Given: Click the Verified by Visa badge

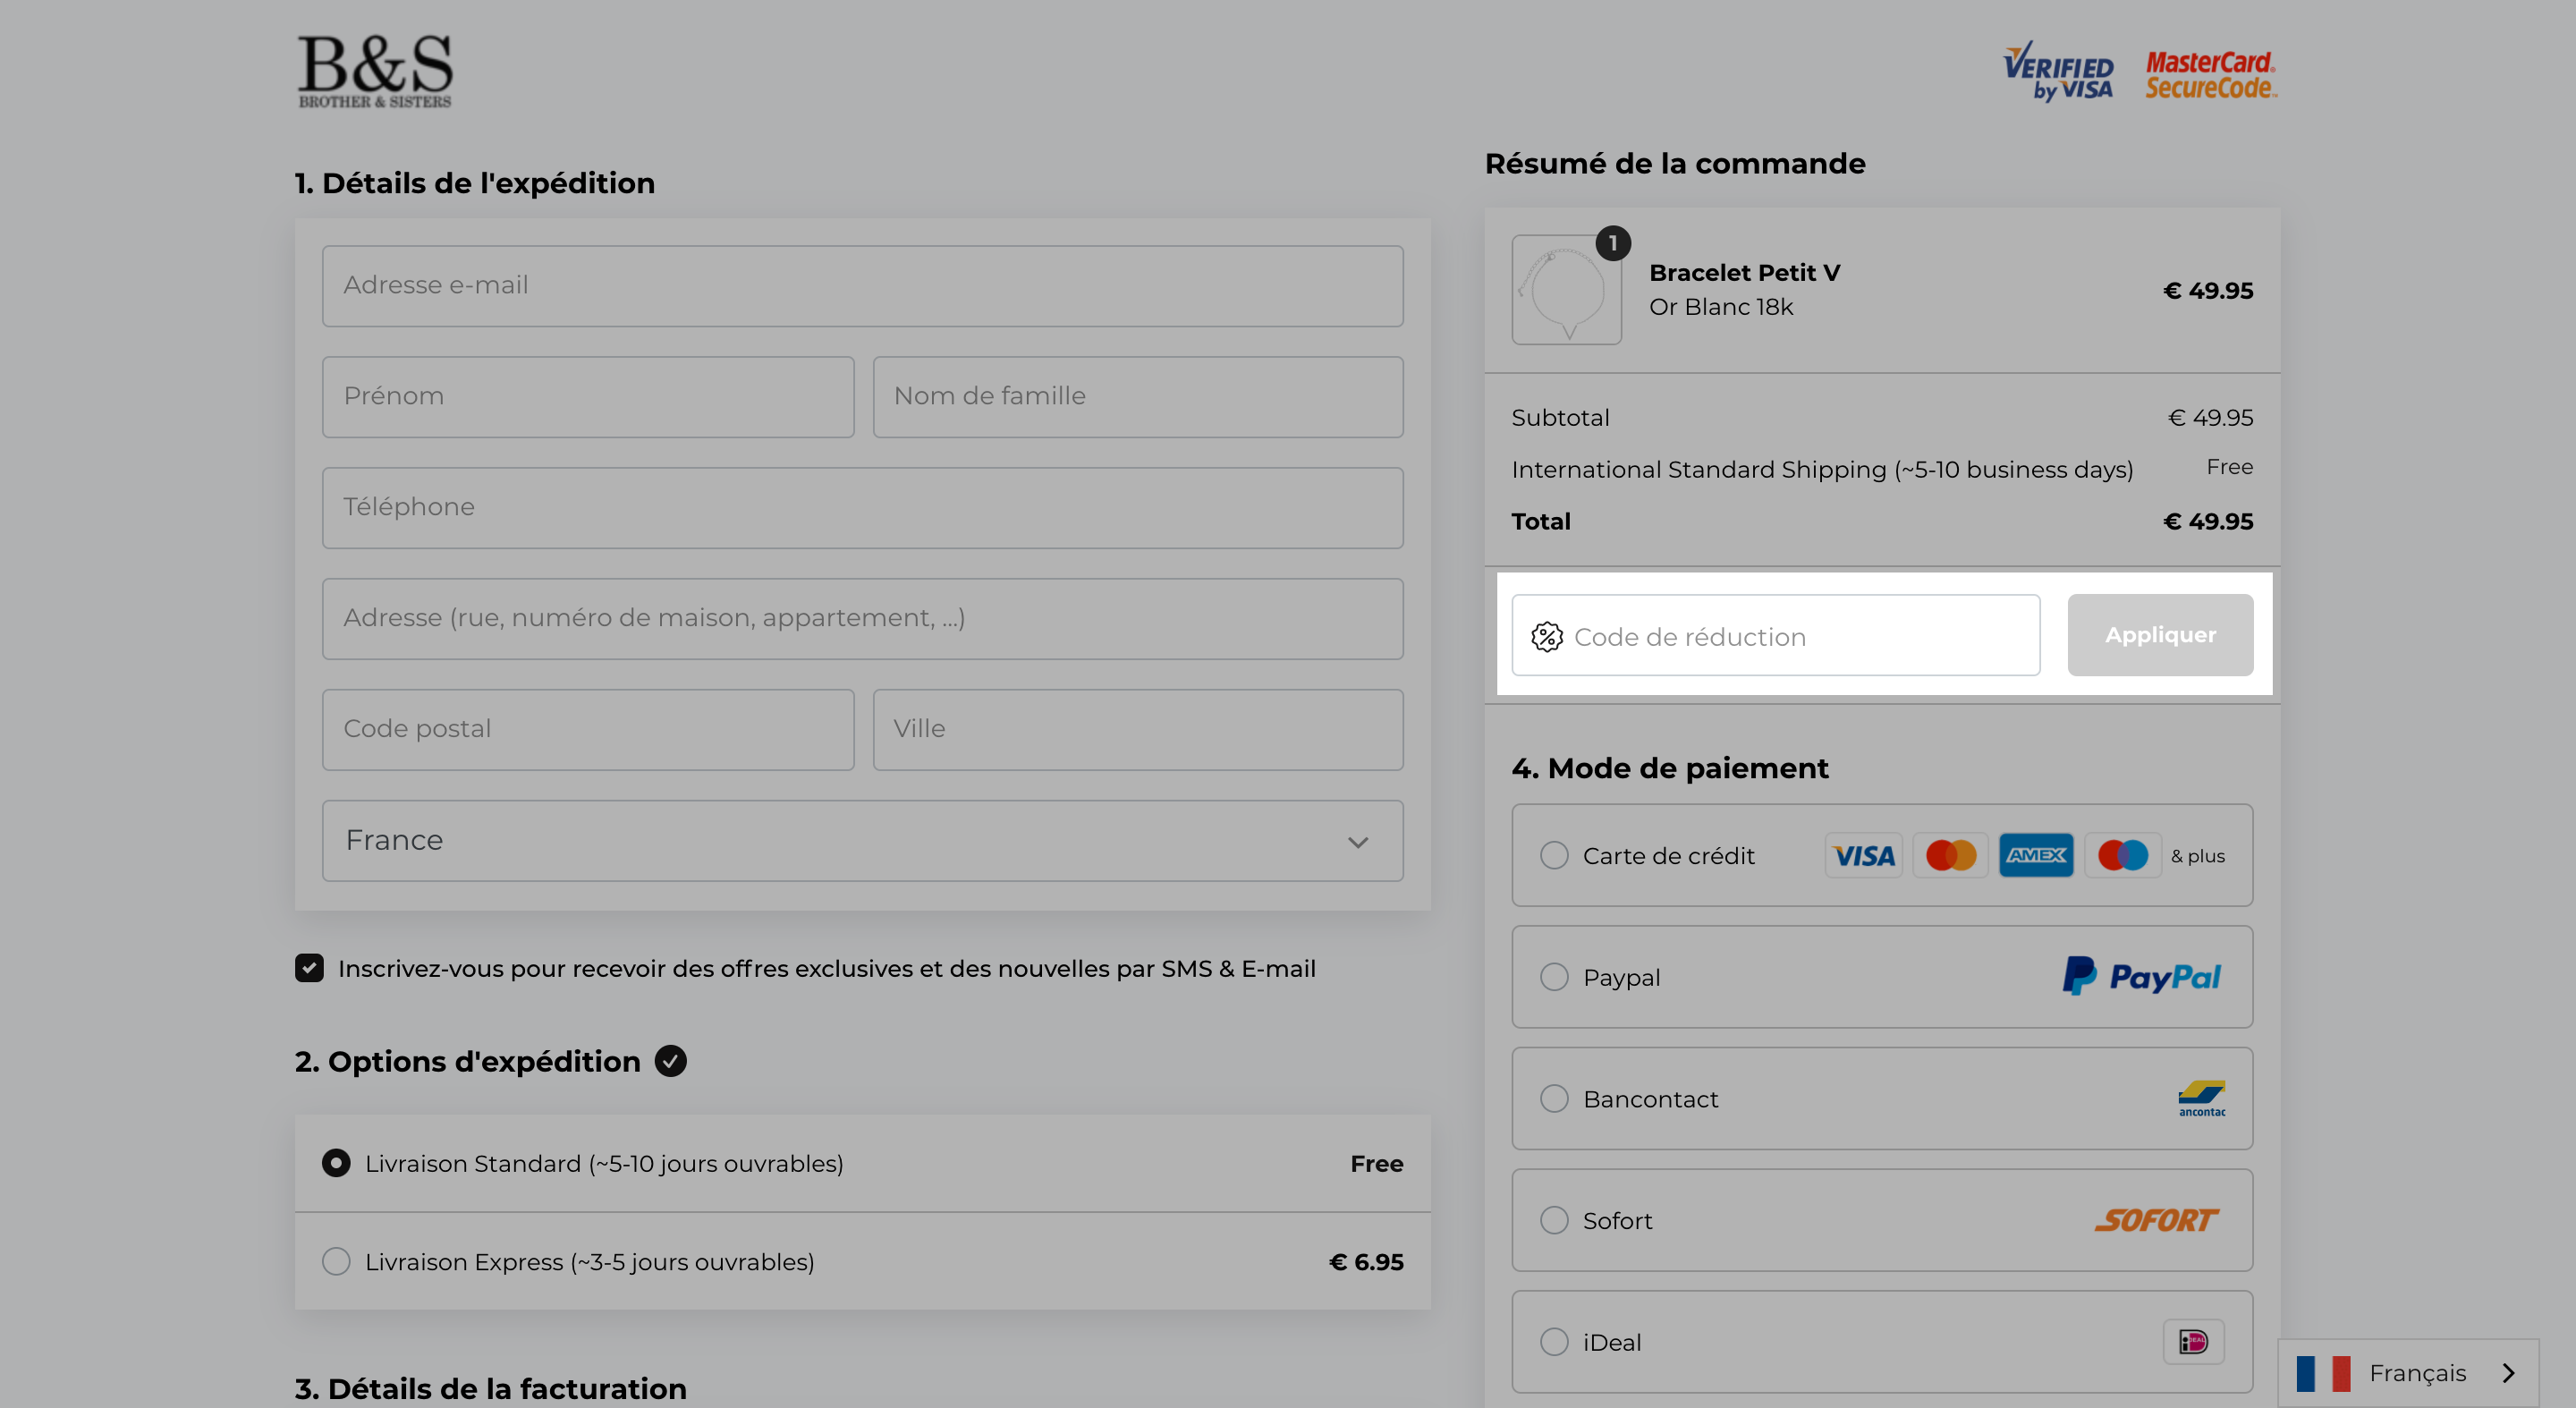Looking at the screenshot, I should [x=2058, y=72].
